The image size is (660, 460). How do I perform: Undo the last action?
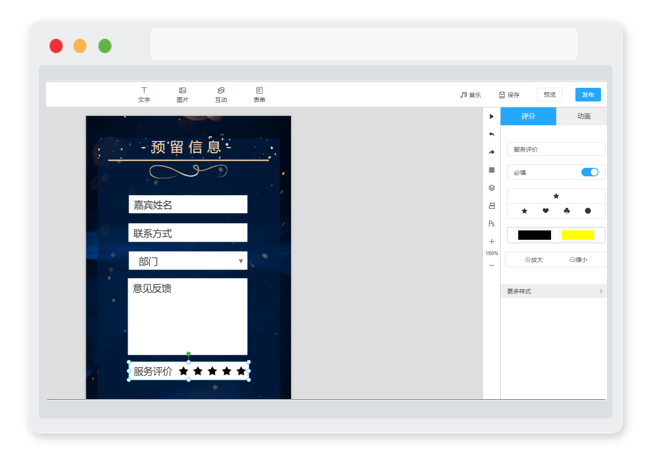tap(491, 134)
